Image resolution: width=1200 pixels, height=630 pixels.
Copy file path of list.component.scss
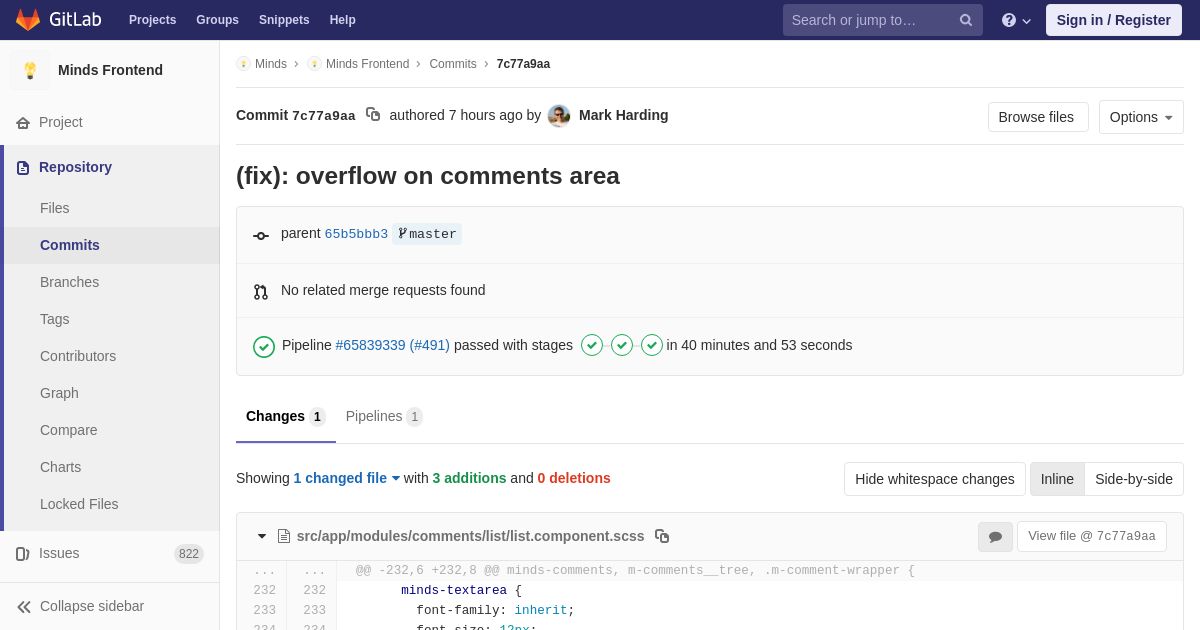tap(662, 536)
